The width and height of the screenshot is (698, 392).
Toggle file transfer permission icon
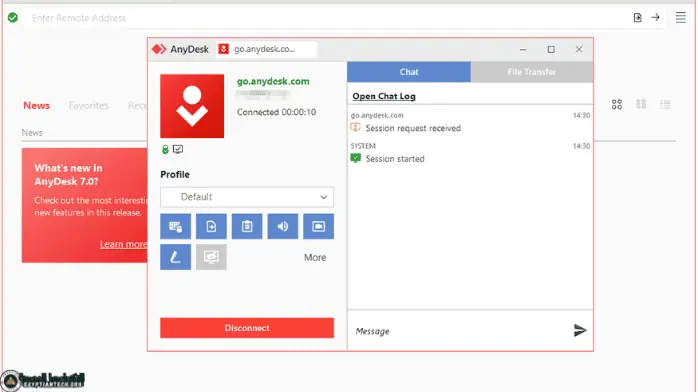(x=211, y=226)
